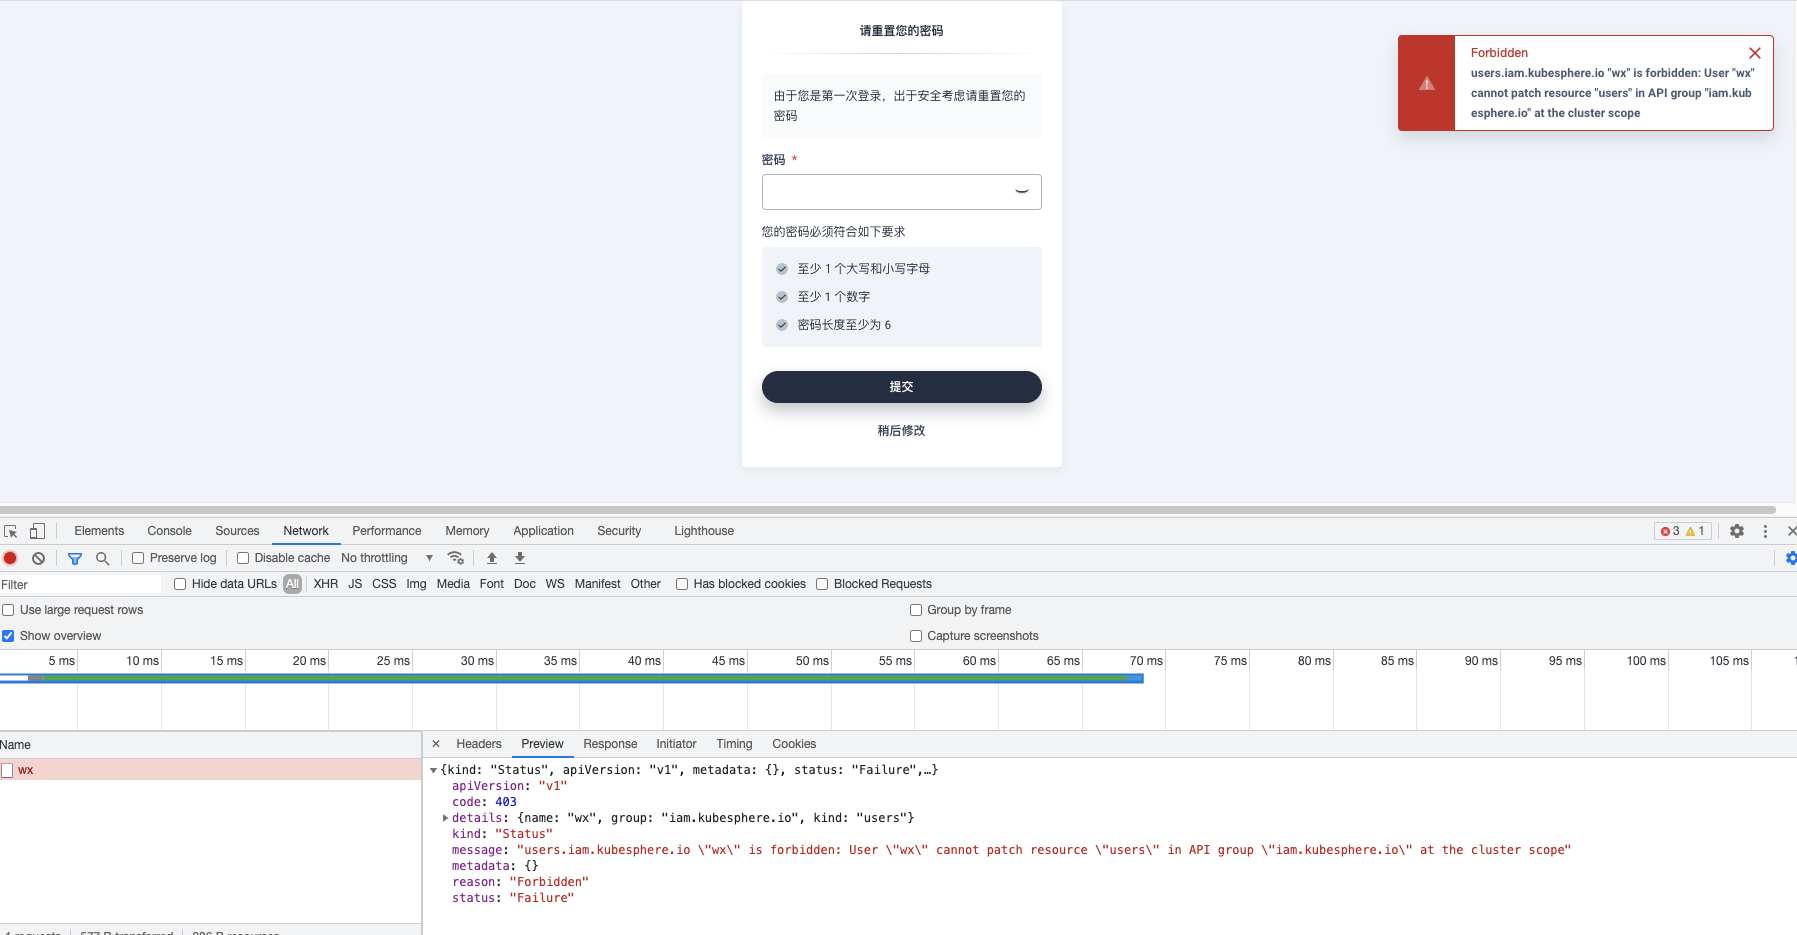Click the 稍后修改 link
Image resolution: width=1797 pixels, height=935 pixels.
tap(901, 431)
